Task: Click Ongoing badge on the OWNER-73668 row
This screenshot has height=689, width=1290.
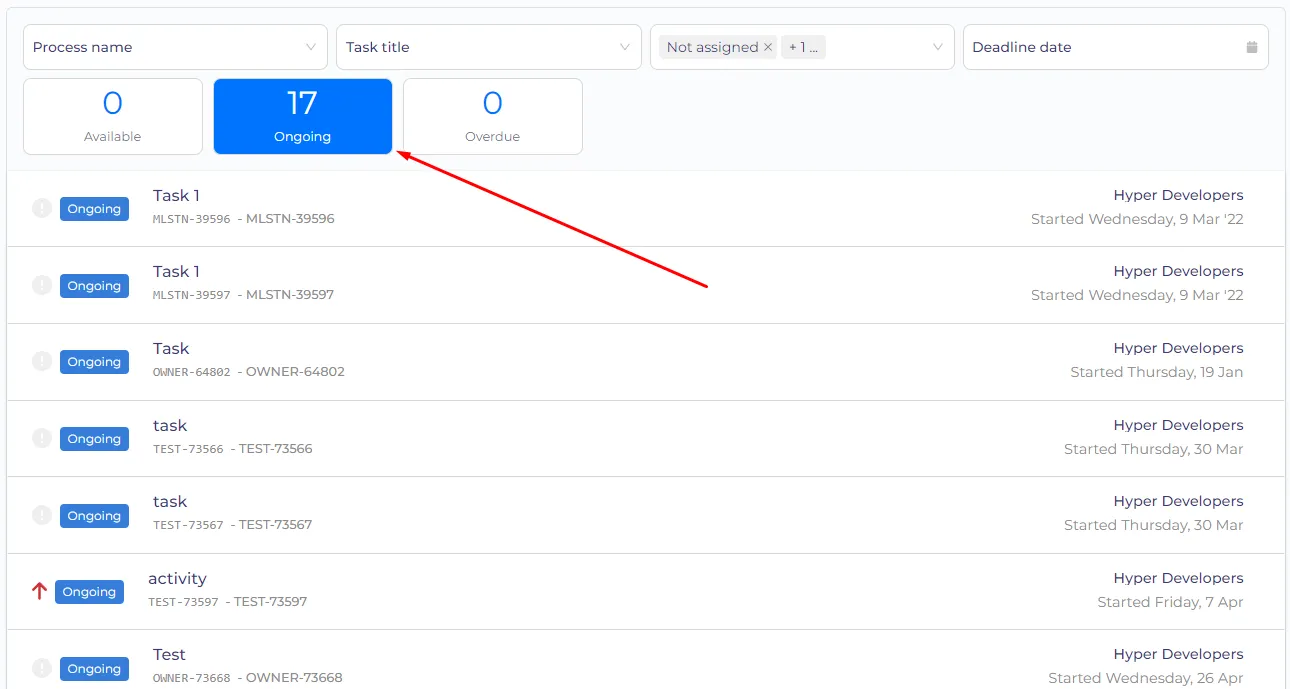Action: [94, 669]
